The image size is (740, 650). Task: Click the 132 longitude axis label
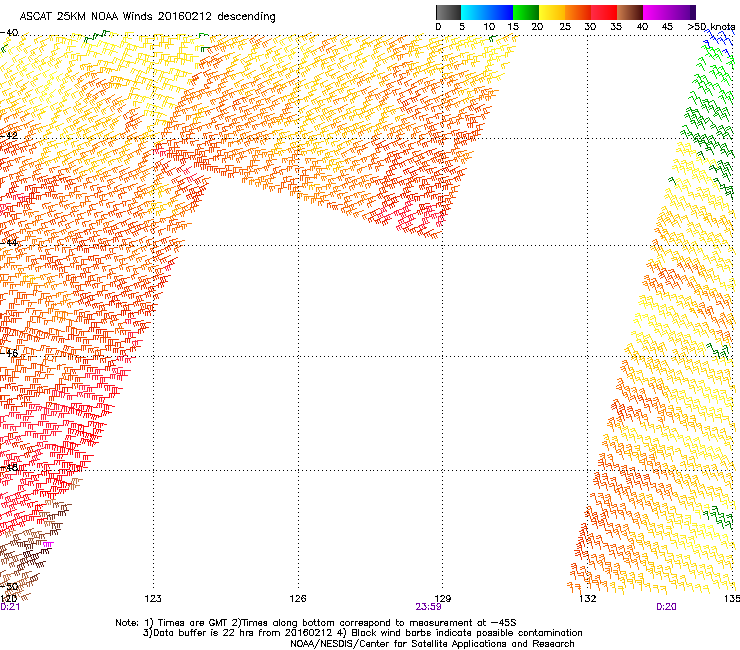pyautogui.click(x=588, y=599)
